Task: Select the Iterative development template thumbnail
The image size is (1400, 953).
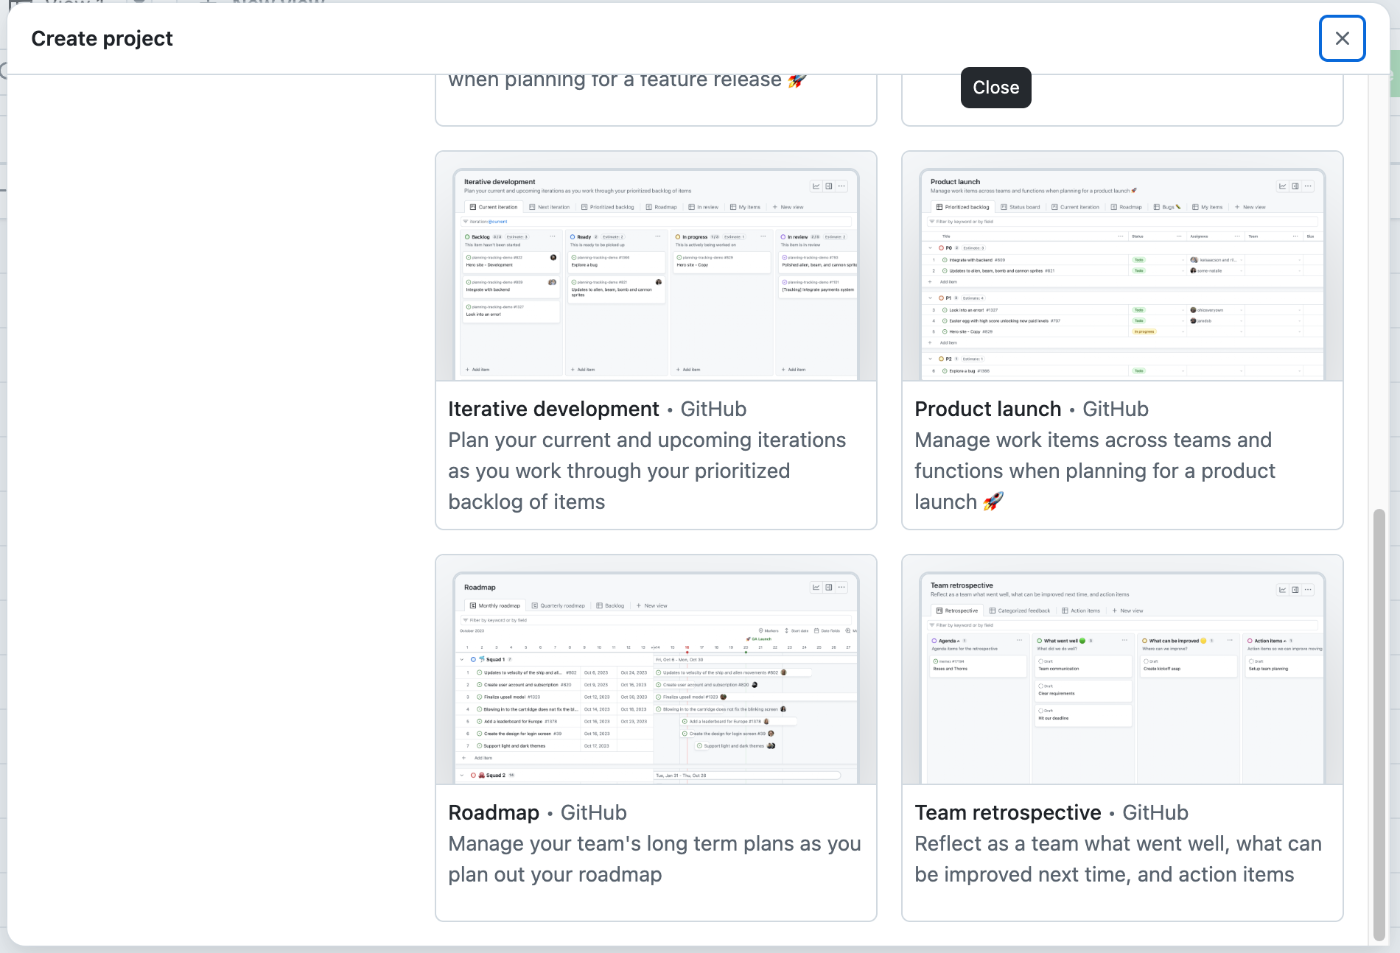Action: 656,267
